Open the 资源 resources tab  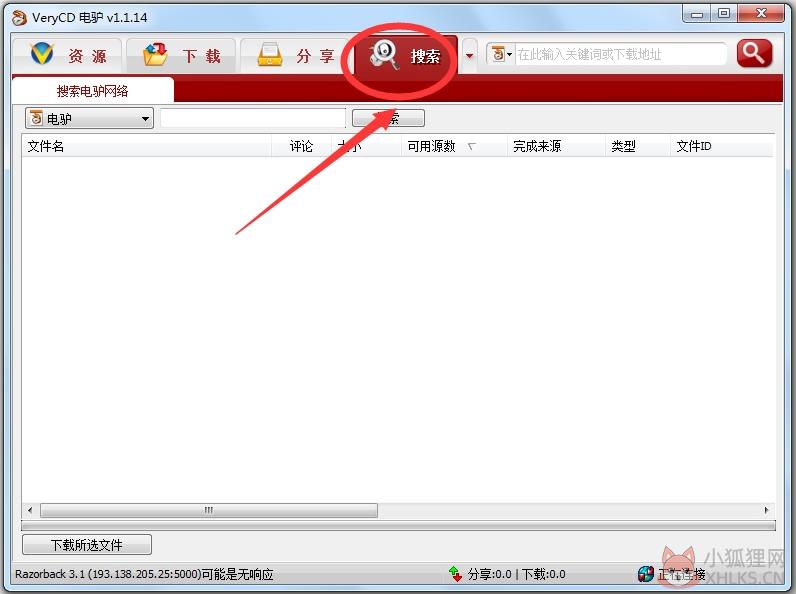point(67,55)
